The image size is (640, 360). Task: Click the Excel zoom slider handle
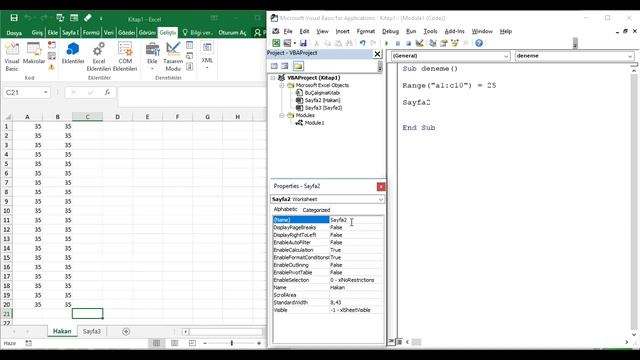[x=231, y=343]
